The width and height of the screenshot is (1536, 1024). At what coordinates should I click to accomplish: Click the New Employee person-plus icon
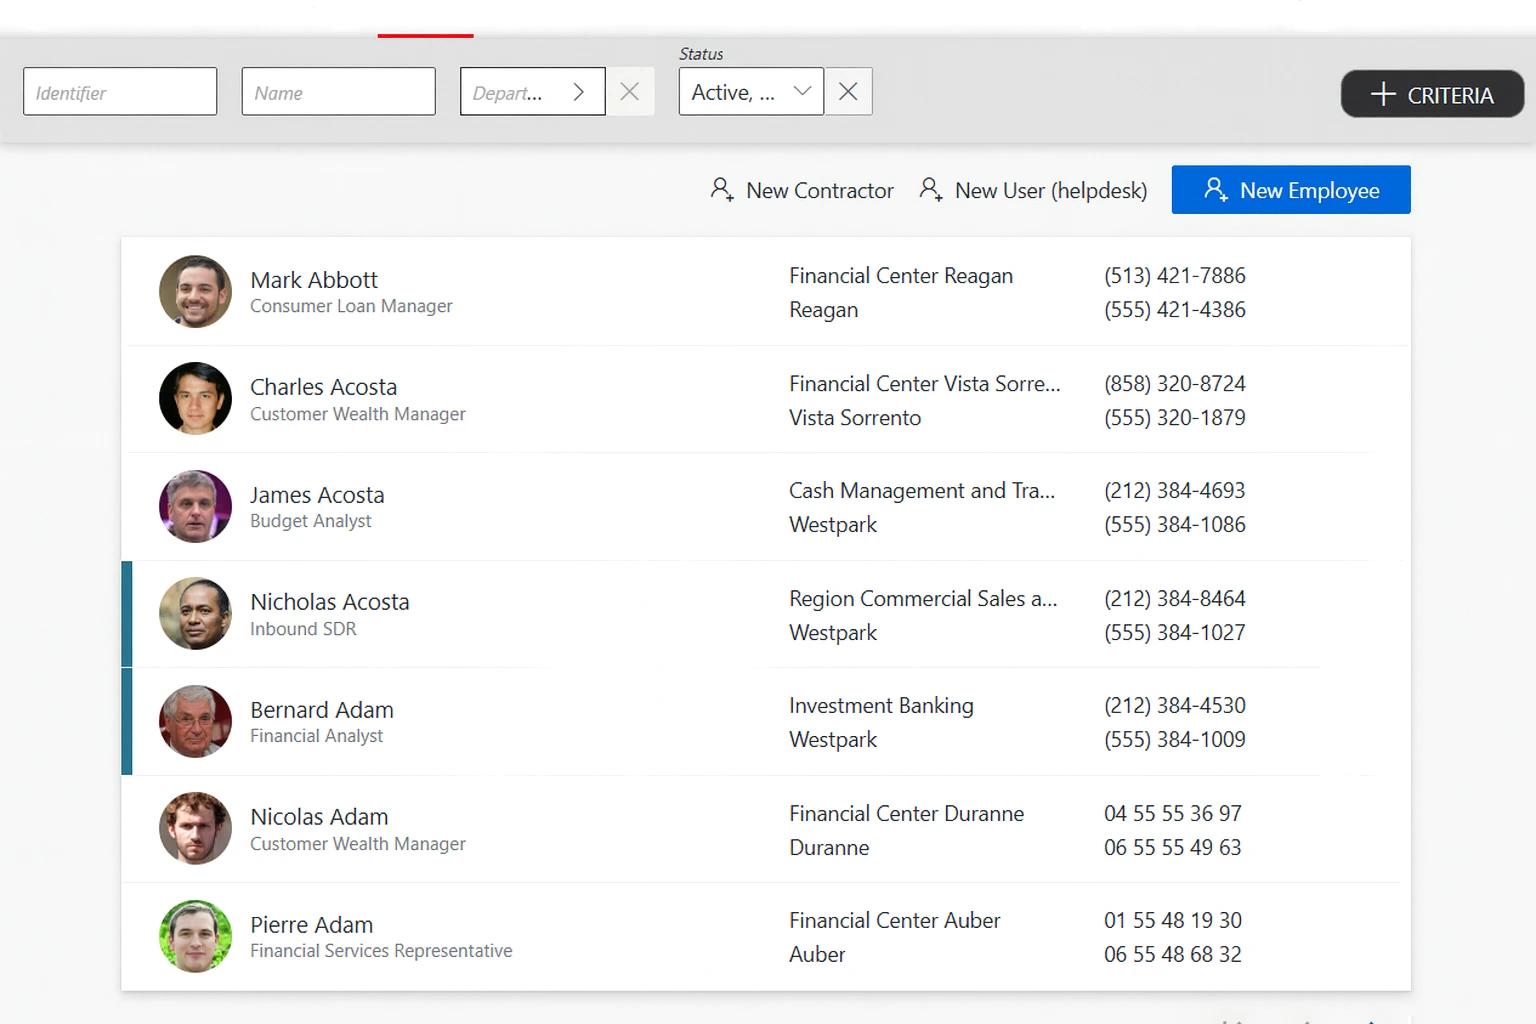click(x=1215, y=189)
